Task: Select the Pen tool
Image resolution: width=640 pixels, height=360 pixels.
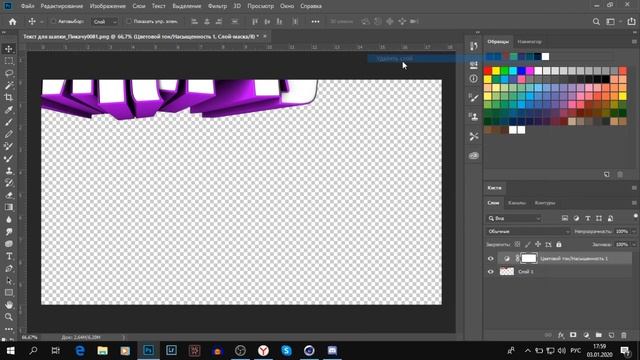Action: [x=9, y=269]
